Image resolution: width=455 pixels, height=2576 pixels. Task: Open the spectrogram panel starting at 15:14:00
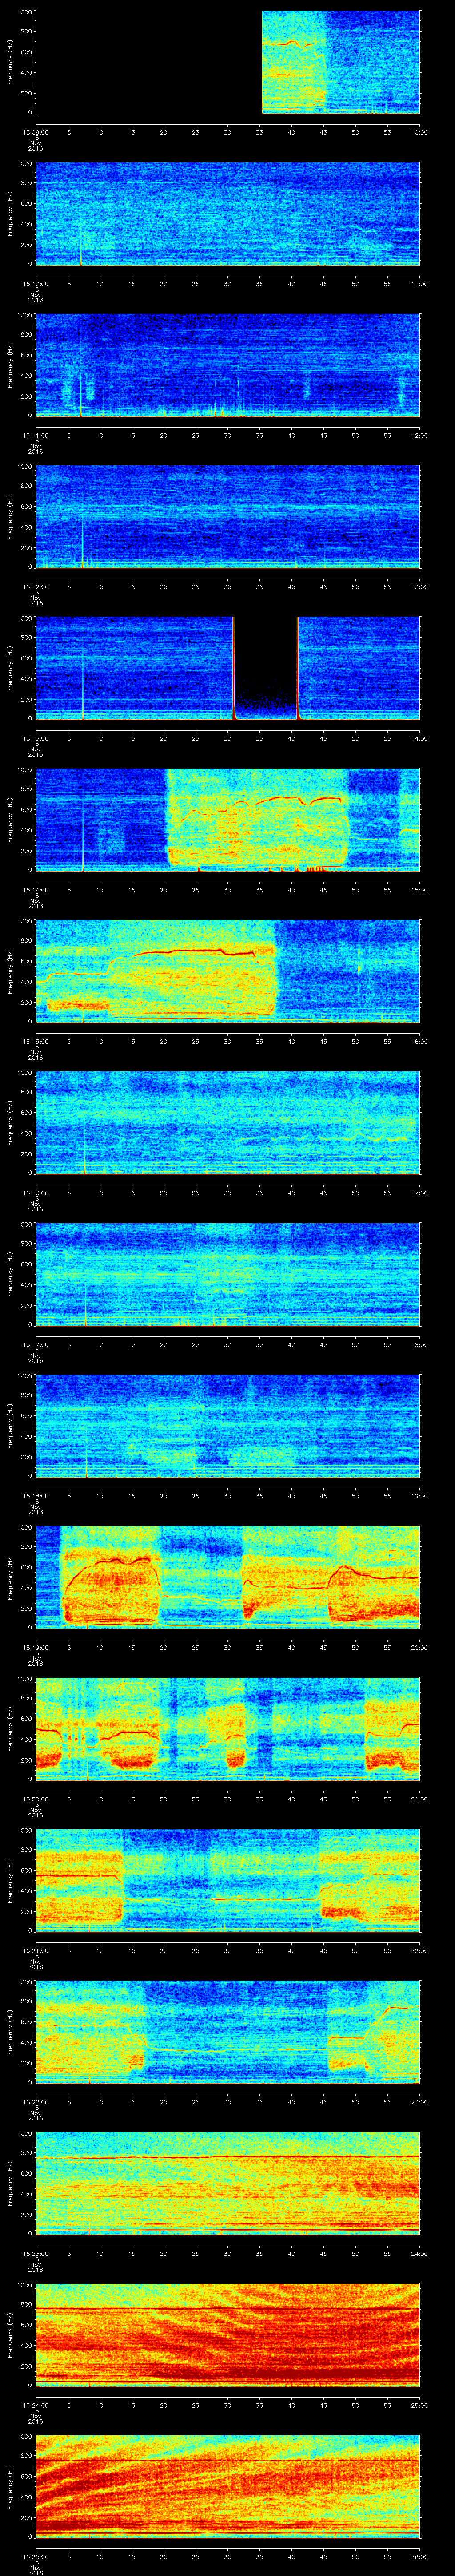(x=228, y=819)
